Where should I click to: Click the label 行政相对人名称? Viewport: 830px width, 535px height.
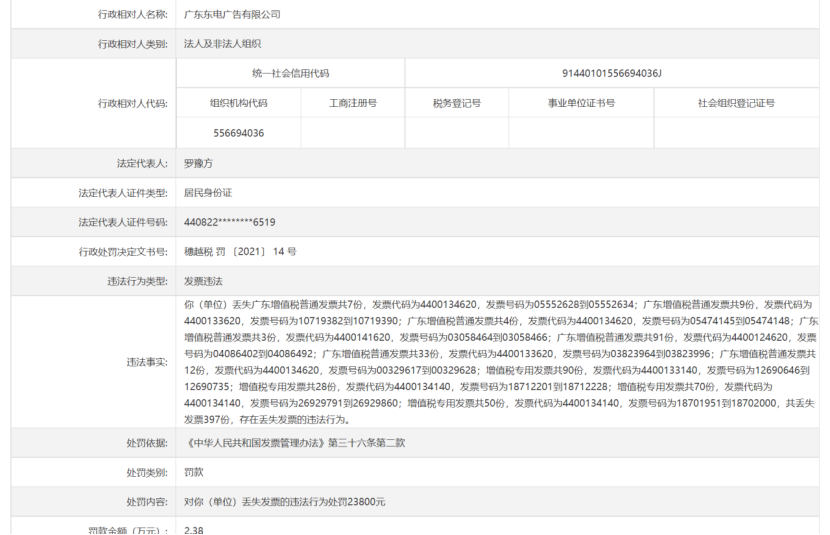(132, 14)
